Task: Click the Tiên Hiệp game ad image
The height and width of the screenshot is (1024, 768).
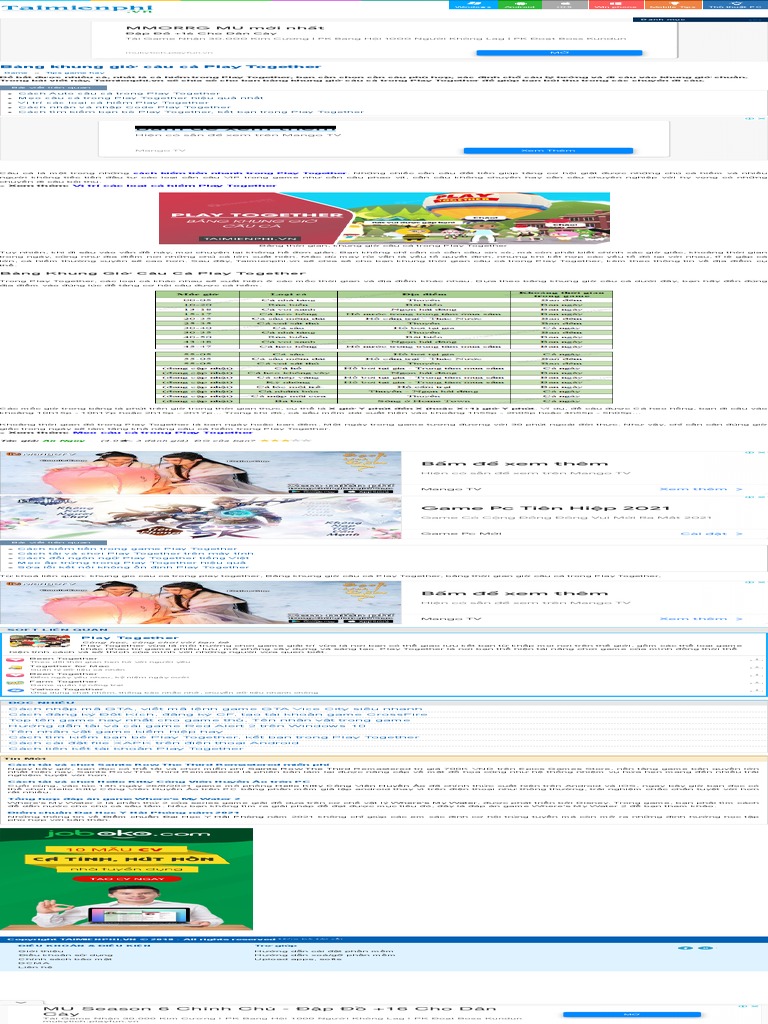Action: pyautogui.click(x=200, y=517)
